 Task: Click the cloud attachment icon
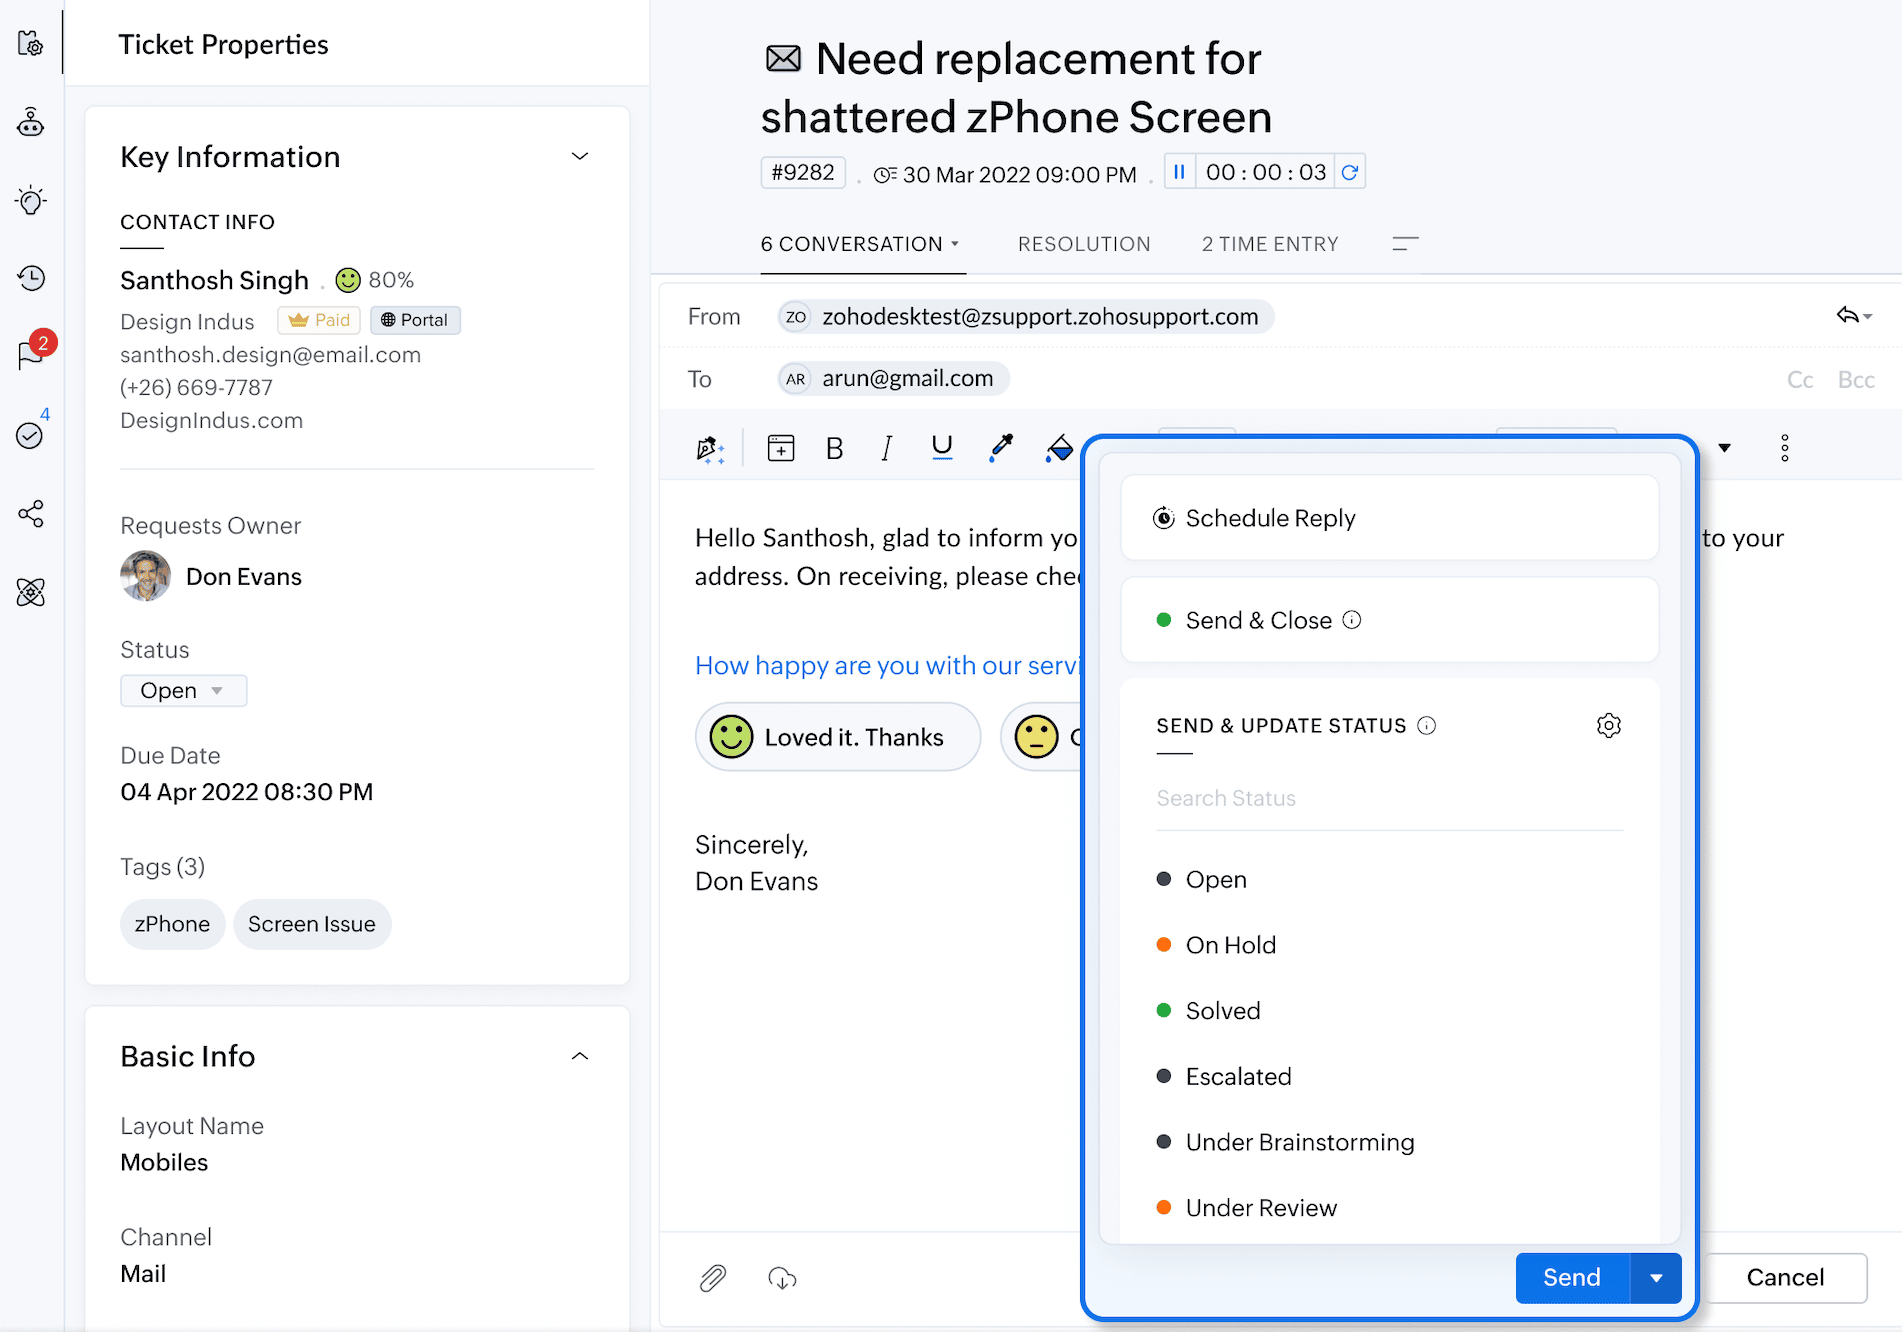(x=782, y=1277)
